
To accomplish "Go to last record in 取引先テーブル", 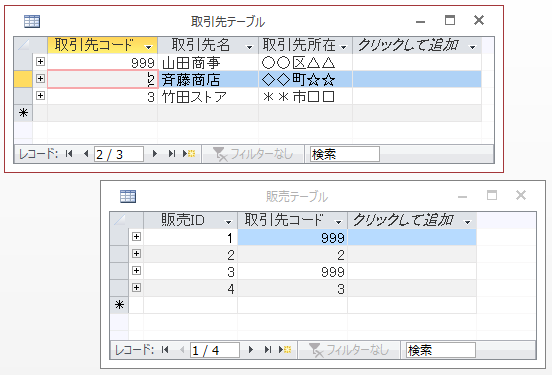I will pyautogui.click(x=171, y=154).
